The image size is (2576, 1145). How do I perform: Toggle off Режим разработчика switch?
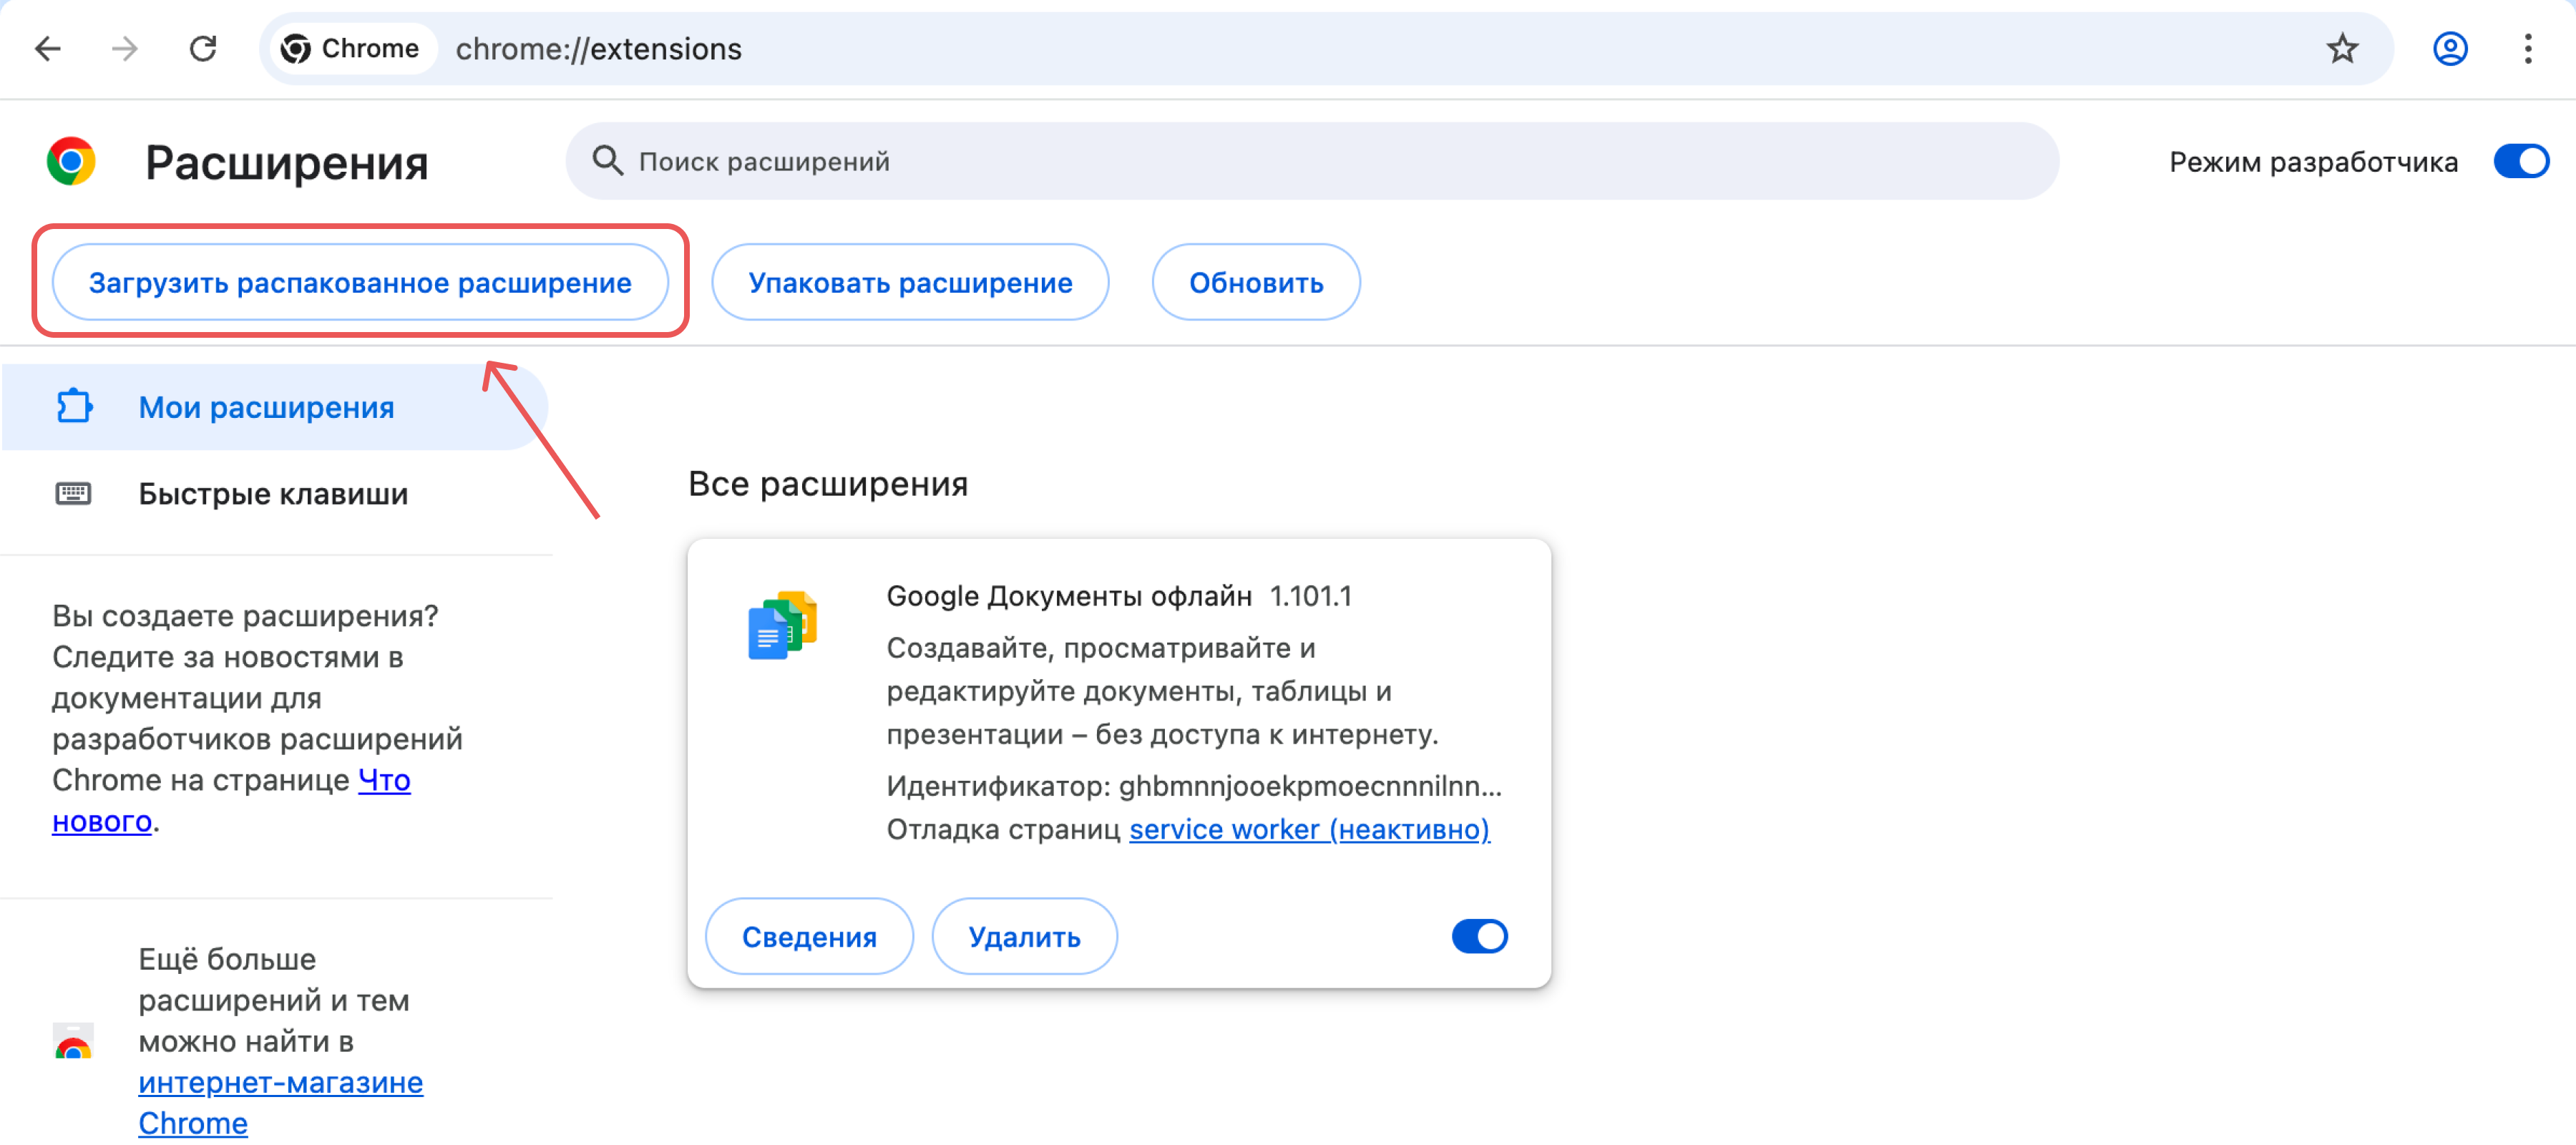click(x=2520, y=161)
